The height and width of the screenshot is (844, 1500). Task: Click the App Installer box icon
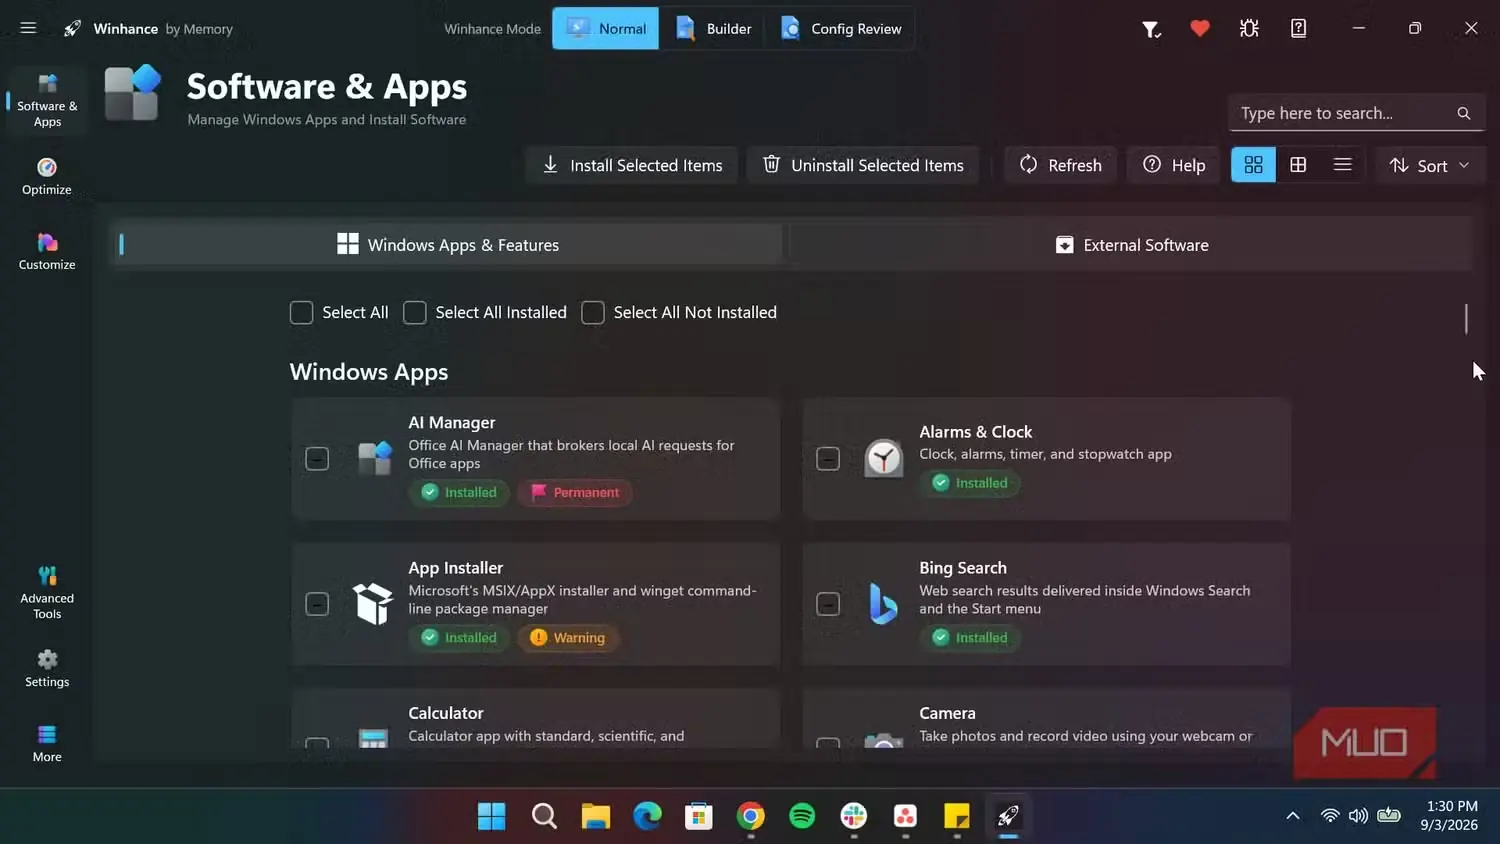(373, 604)
